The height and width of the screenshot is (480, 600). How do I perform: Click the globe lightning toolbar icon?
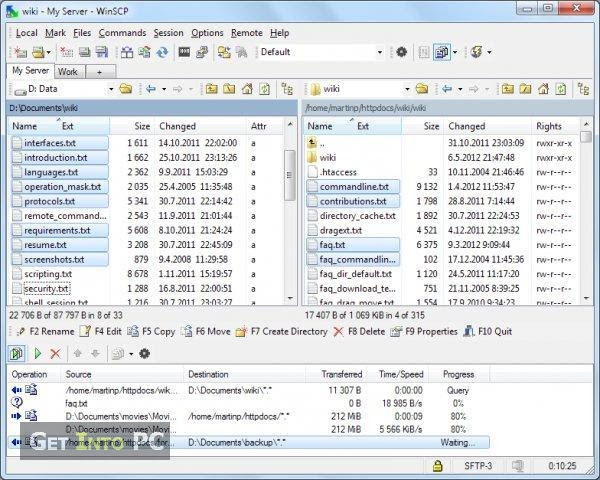[x=477, y=52]
